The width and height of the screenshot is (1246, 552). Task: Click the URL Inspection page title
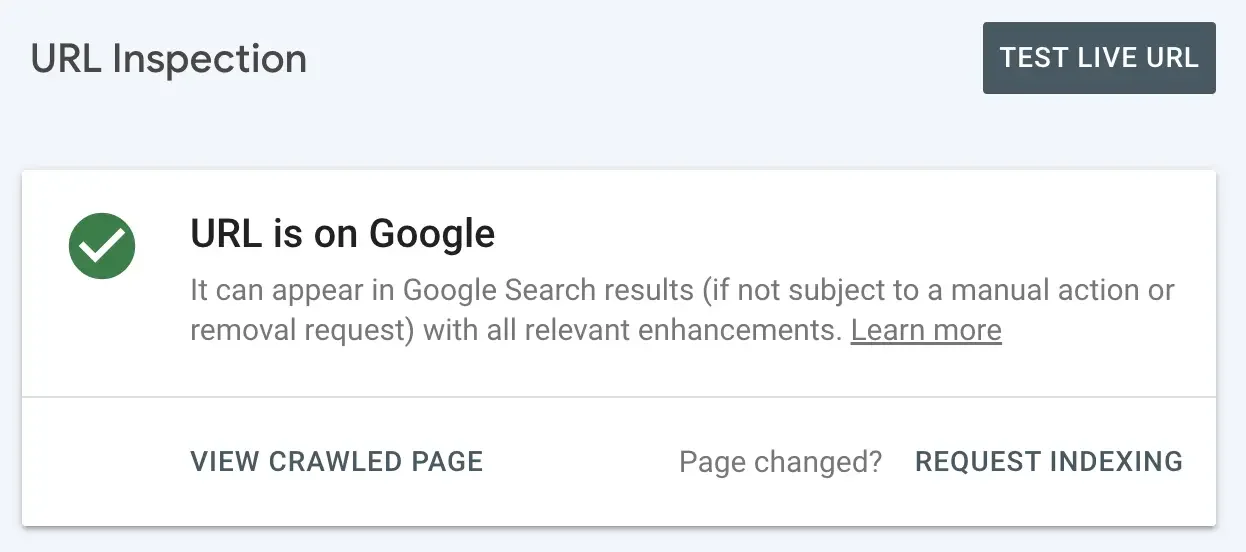point(169,59)
